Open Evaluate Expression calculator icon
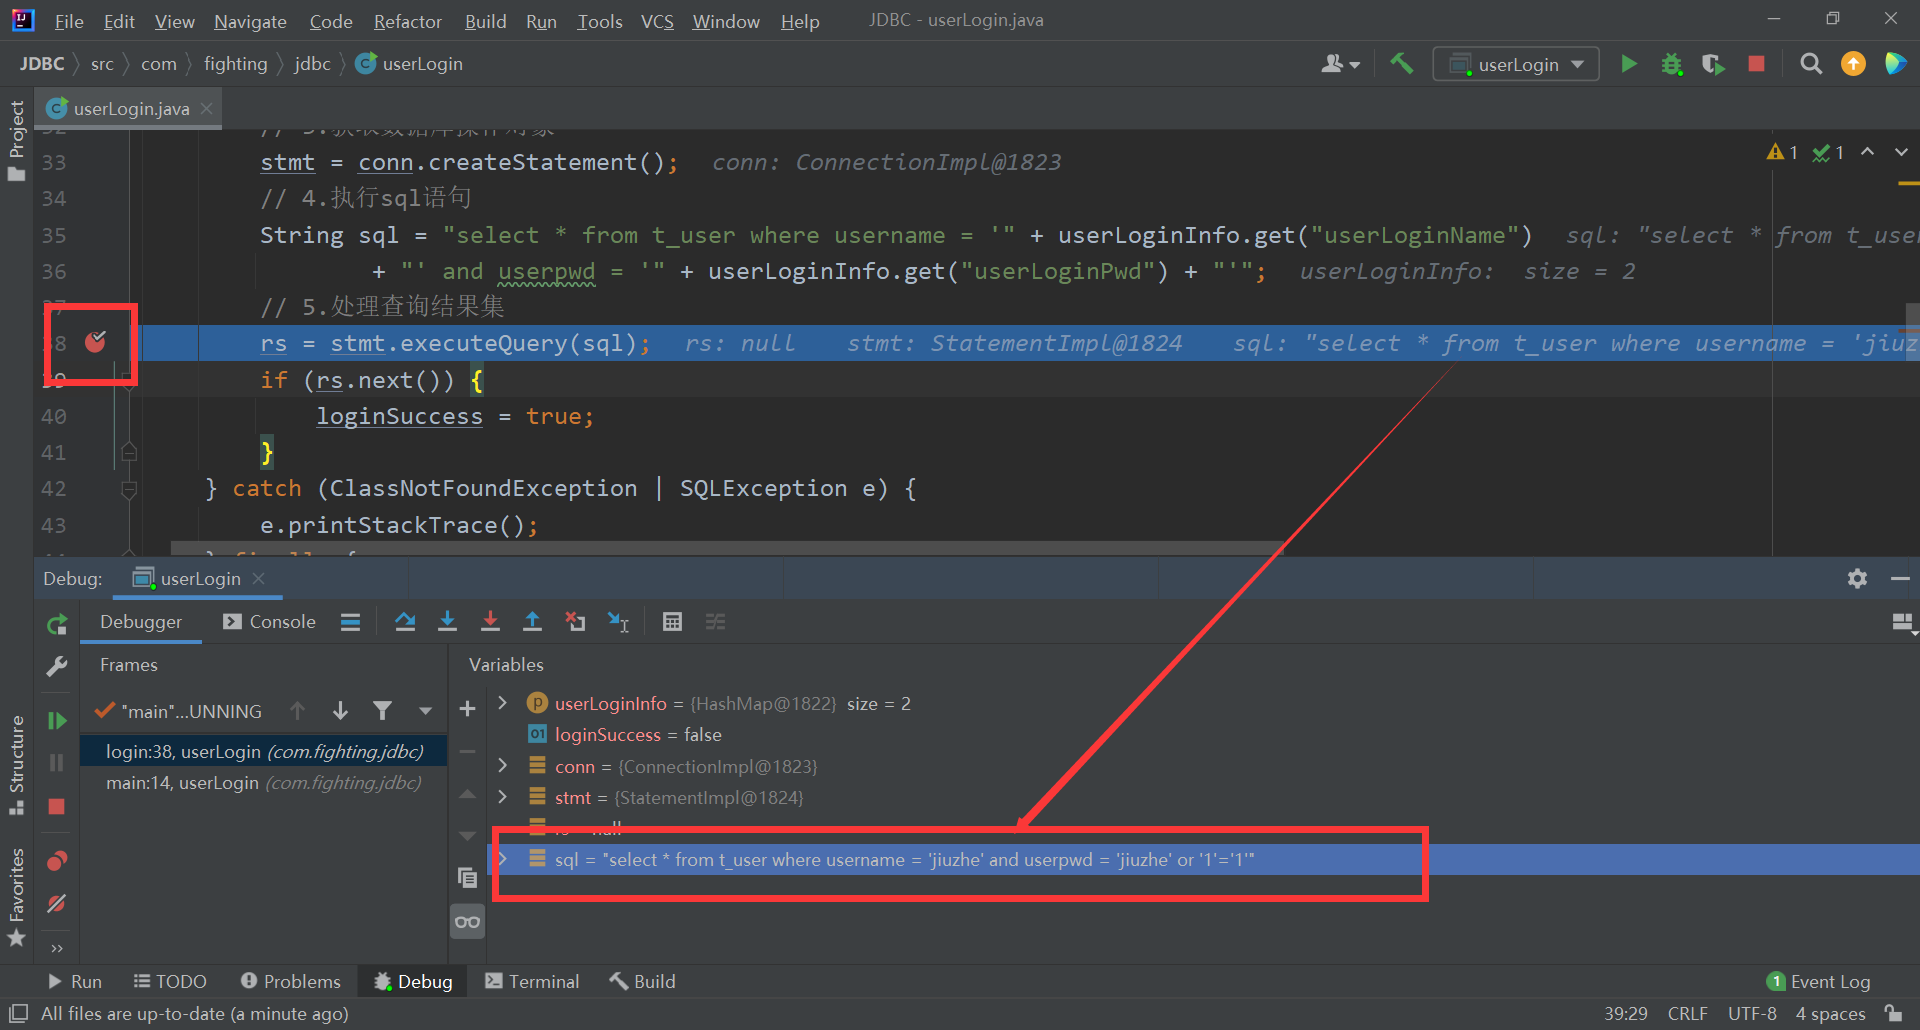Image resolution: width=1920 pixels, height=1030 pixels. 672,622
